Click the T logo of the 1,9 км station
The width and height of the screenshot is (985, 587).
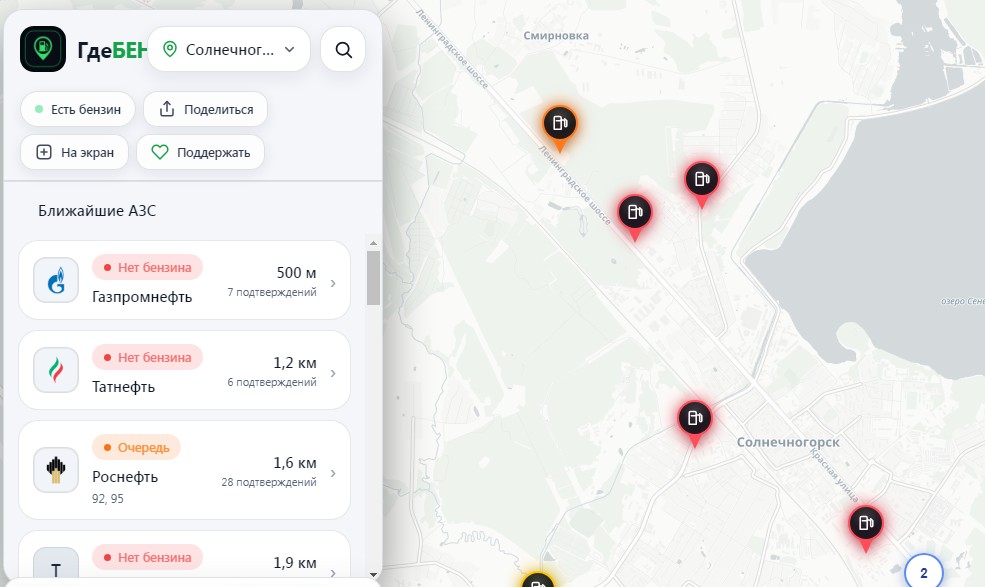56,564
